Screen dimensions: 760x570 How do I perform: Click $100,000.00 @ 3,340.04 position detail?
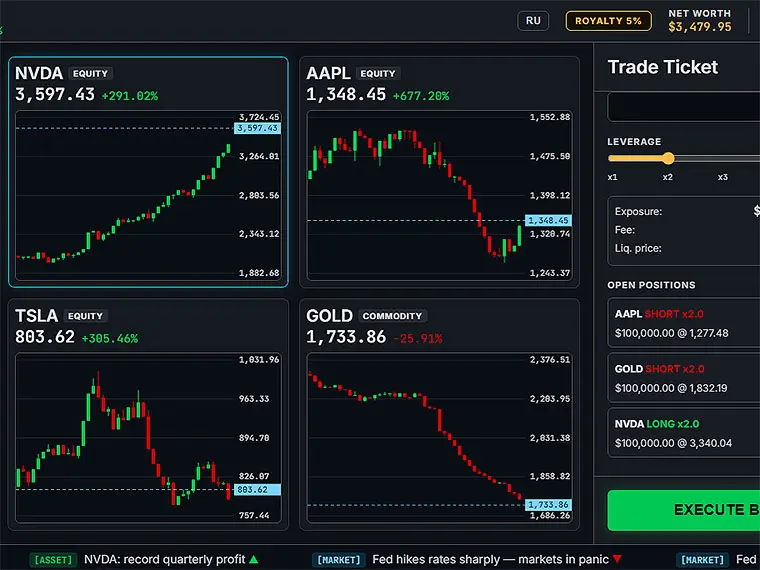673,443
